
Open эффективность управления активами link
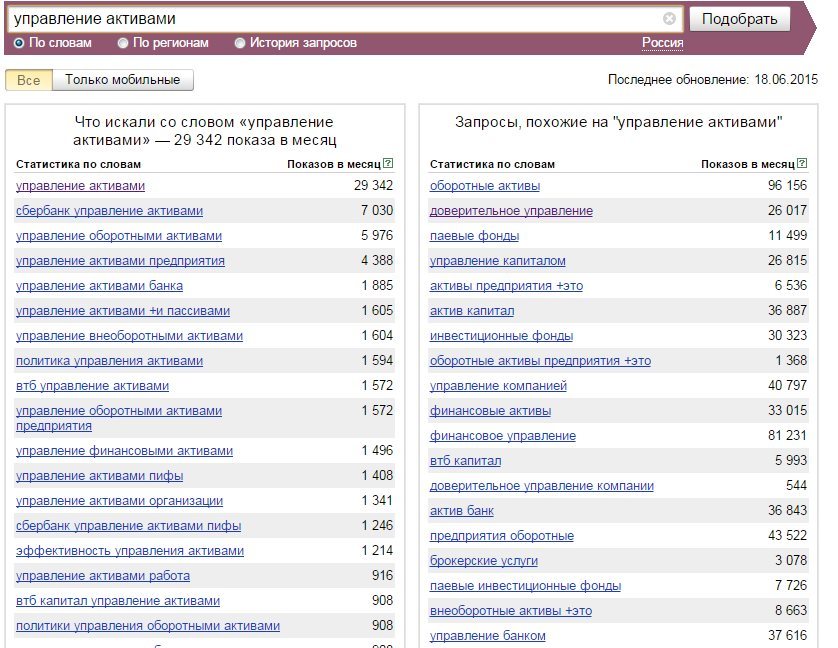tap(130, 551)
